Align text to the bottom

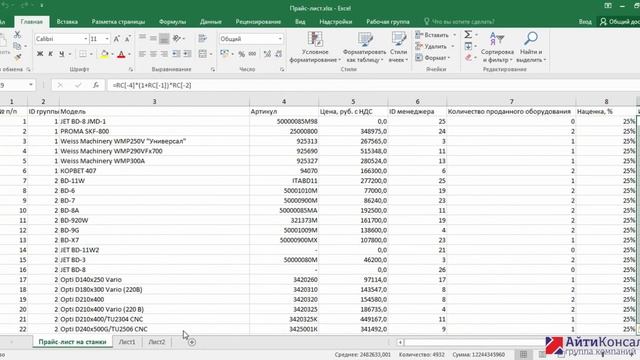pyautogui.click(x=164, y=39)
